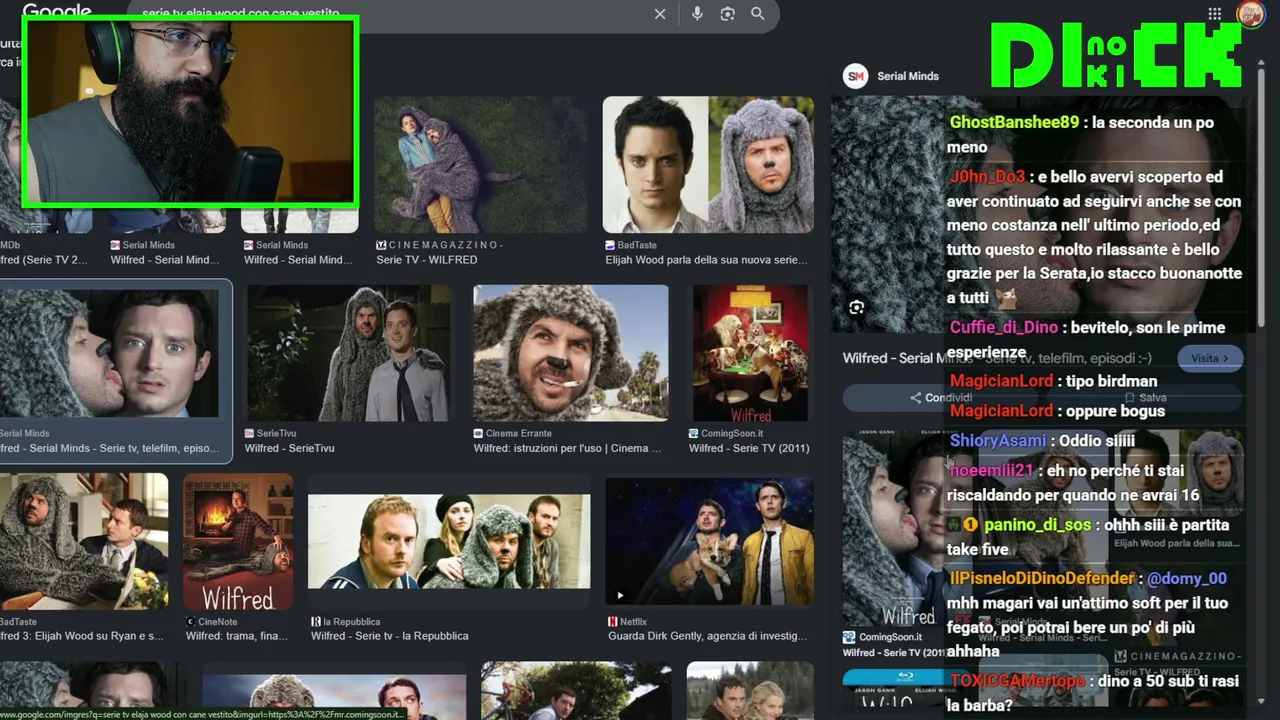Click the magnifier search icon
This screenshot has width=1280, height=720.
coord(758,14)
